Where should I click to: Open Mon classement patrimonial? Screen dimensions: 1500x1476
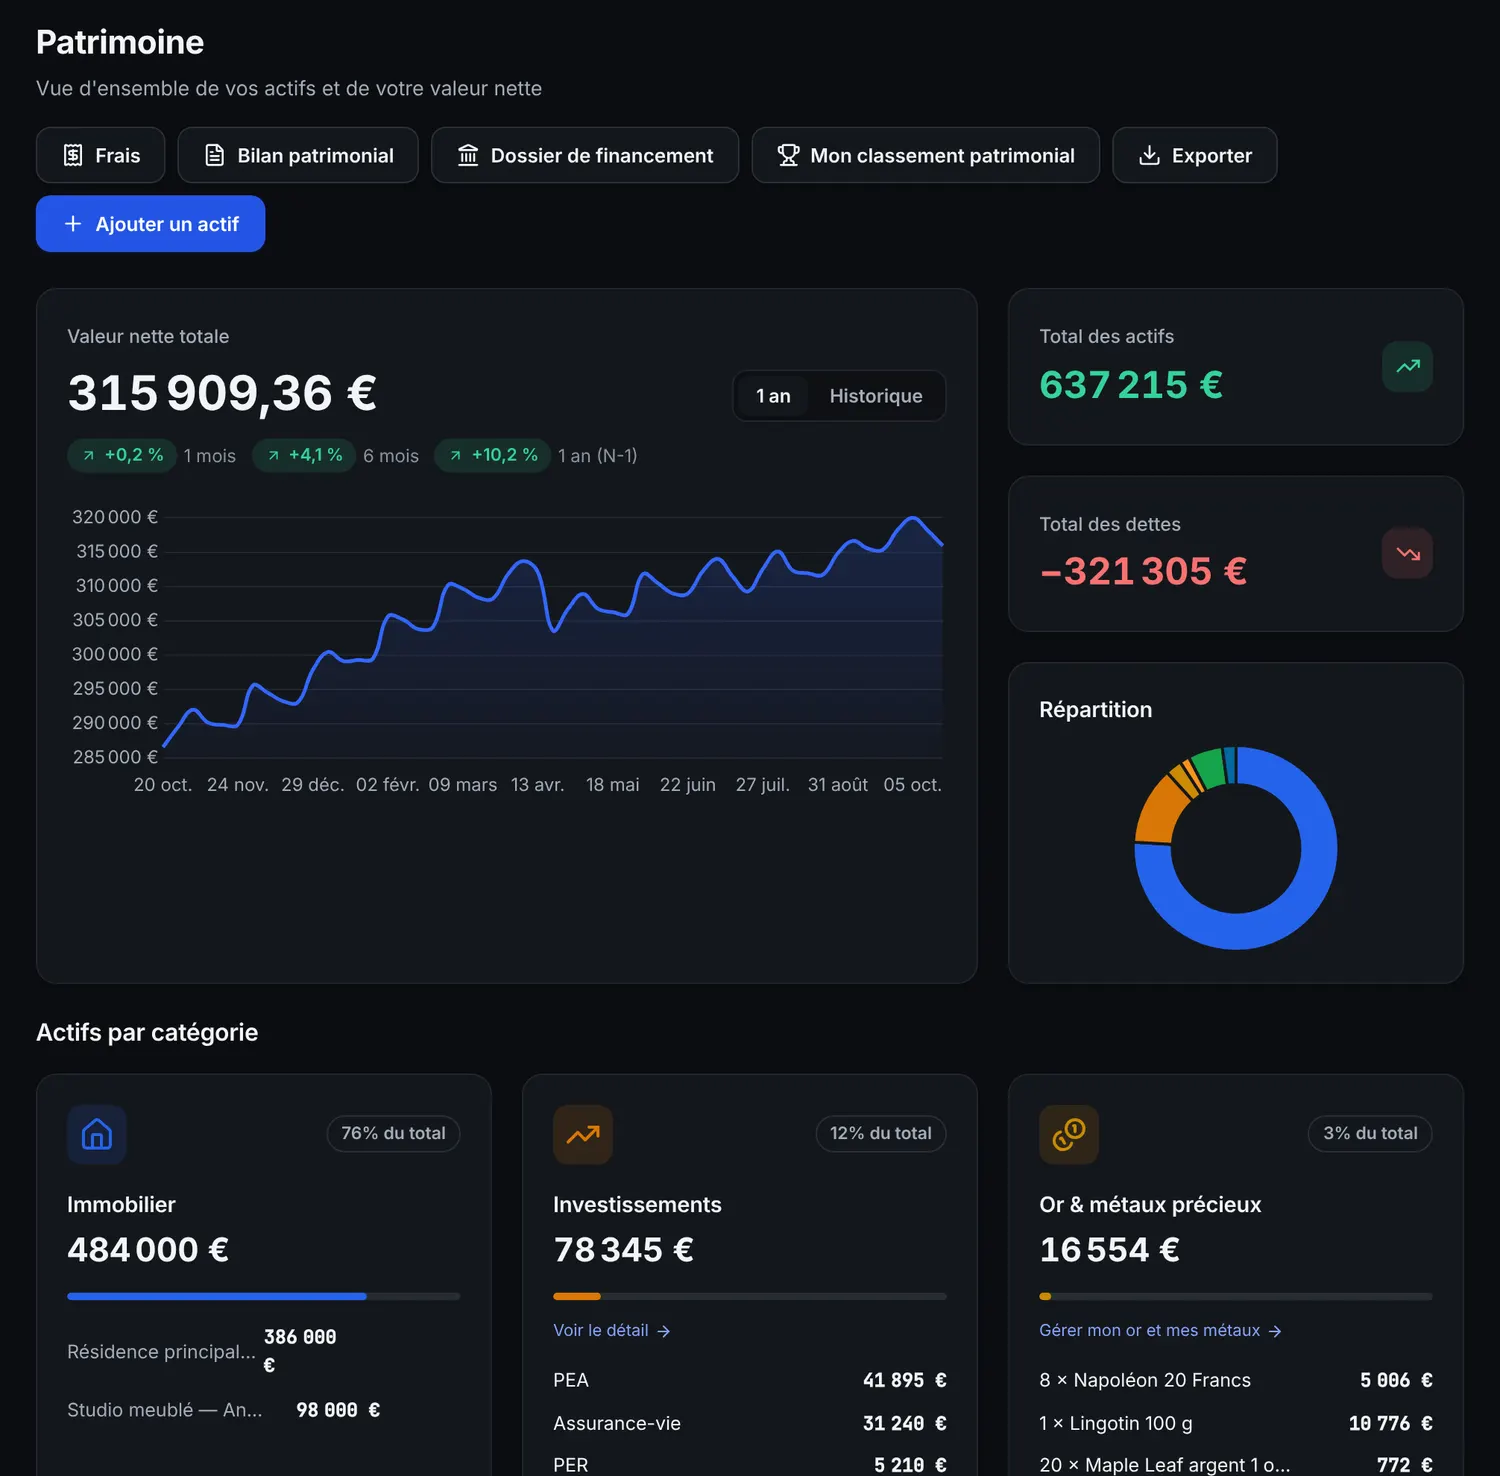click(926, 155)
